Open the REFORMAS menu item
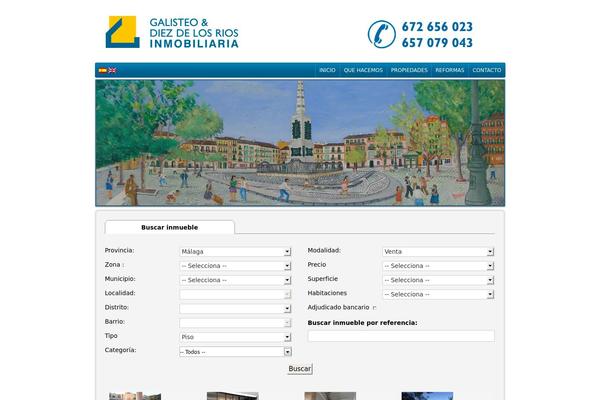 point(450,70)
